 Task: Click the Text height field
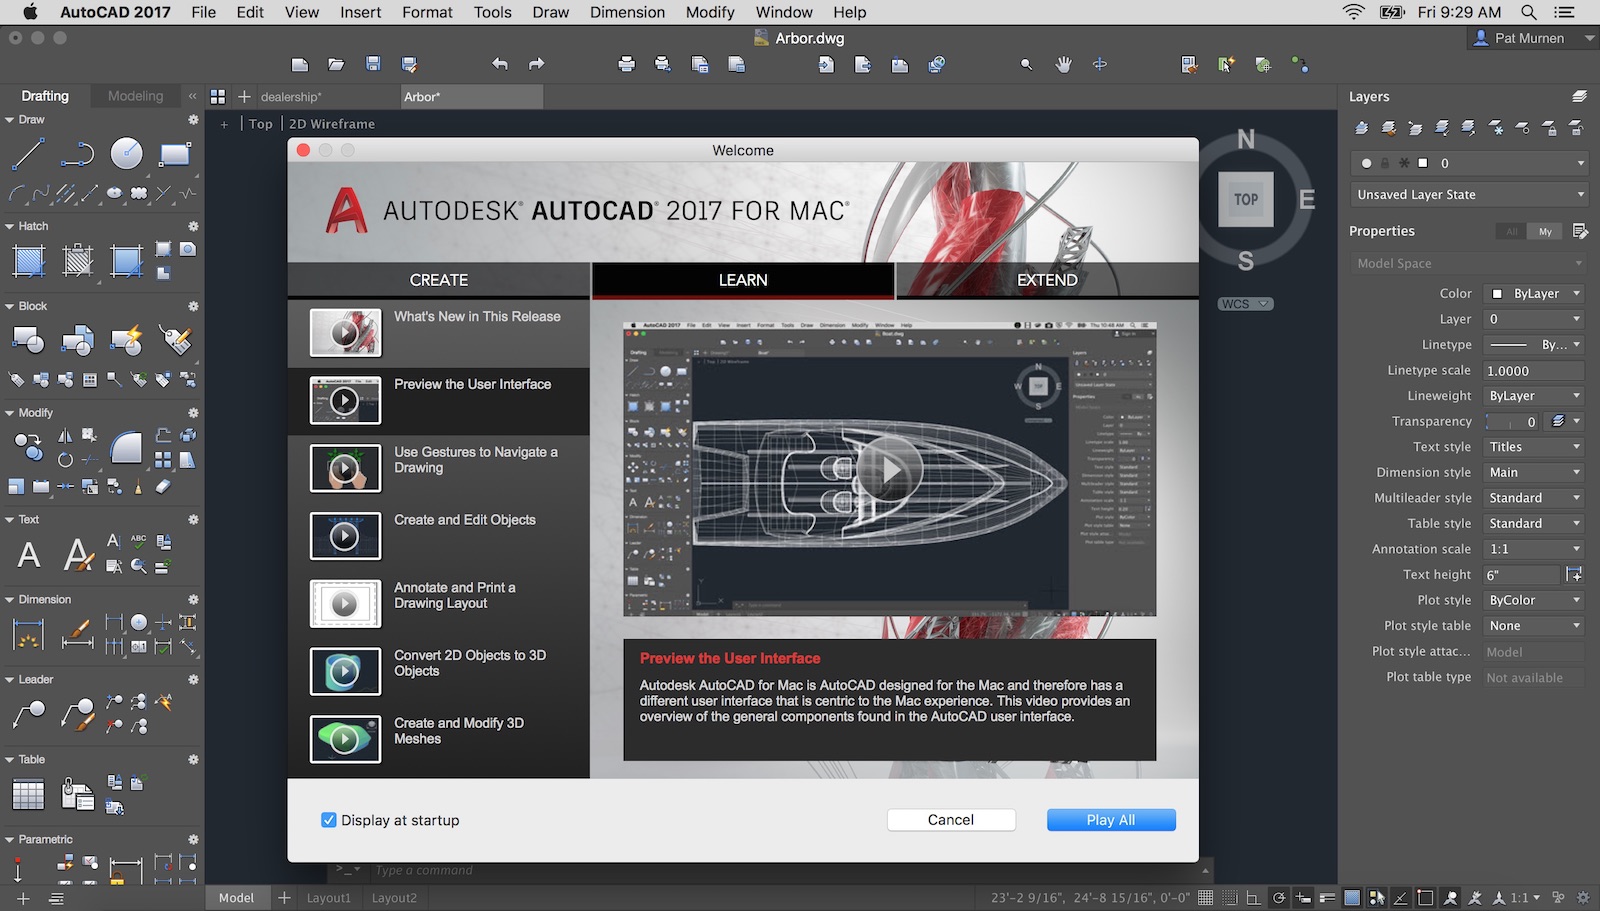(1522, 575)
